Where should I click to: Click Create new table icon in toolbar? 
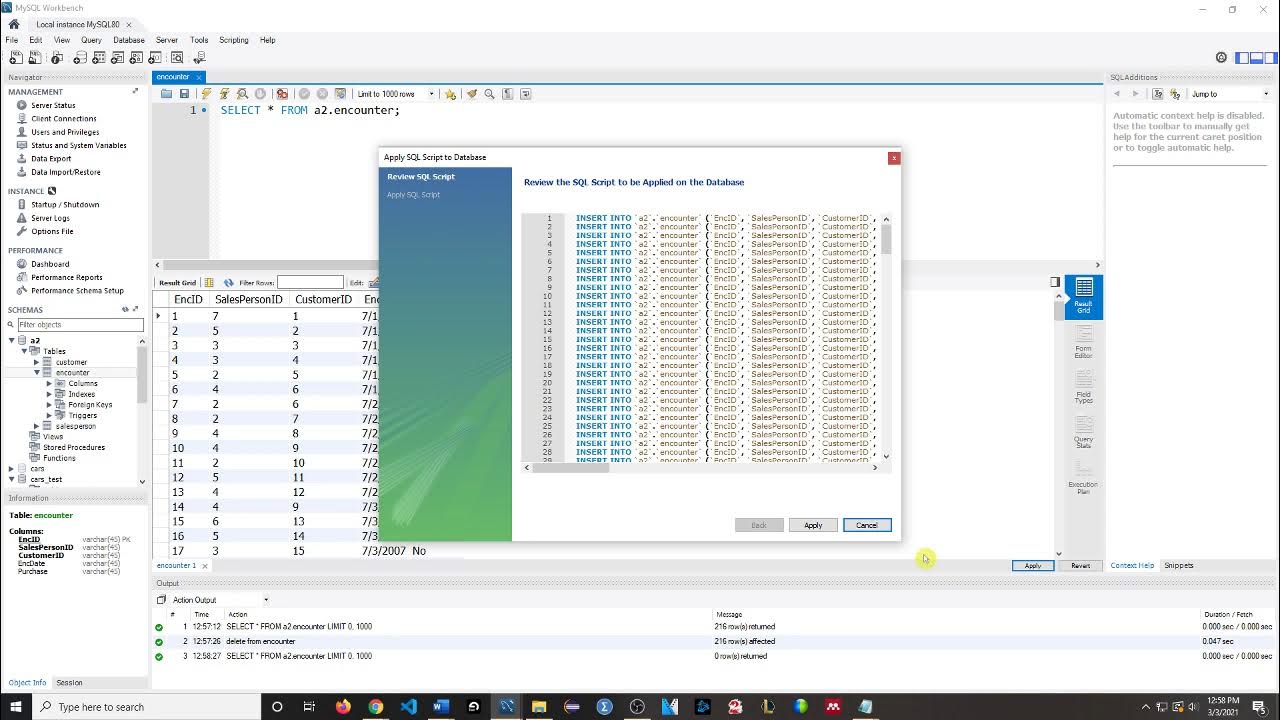[98, 58]
